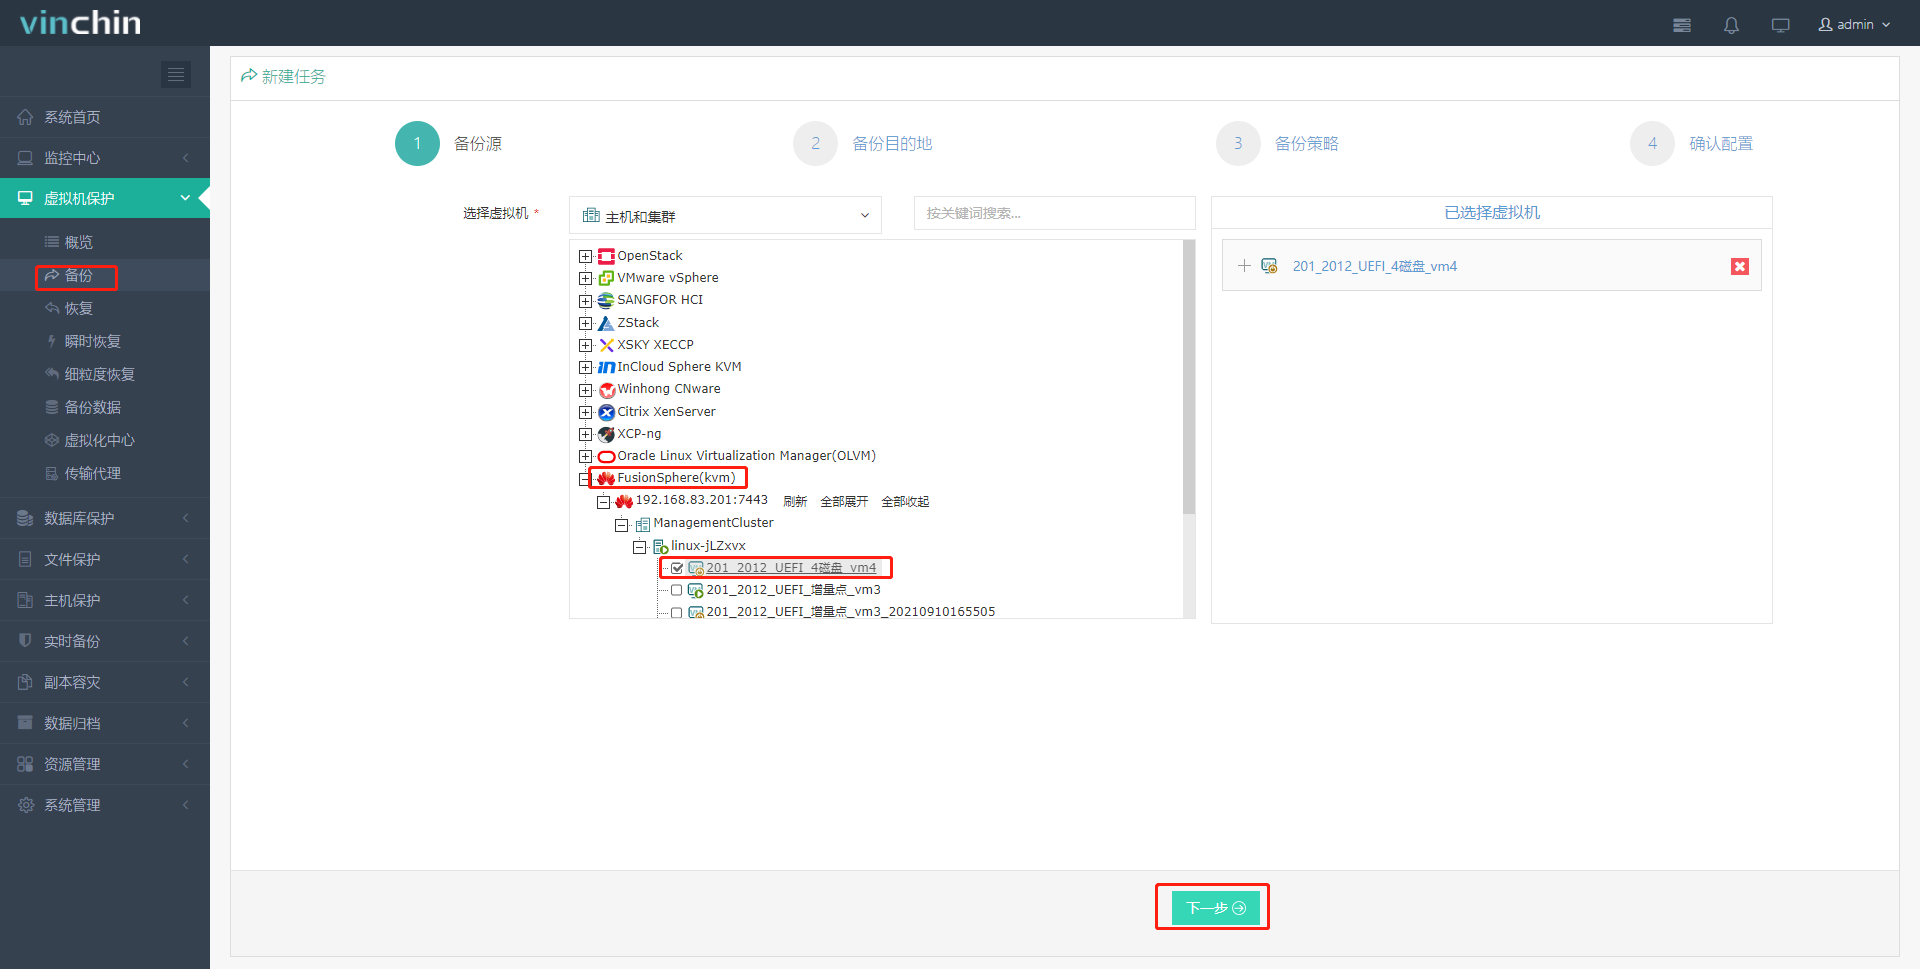Collapse the 192.168.83.201:7443 host node
This screenshot has height=969, width=1920.
[x=603, y=502]
